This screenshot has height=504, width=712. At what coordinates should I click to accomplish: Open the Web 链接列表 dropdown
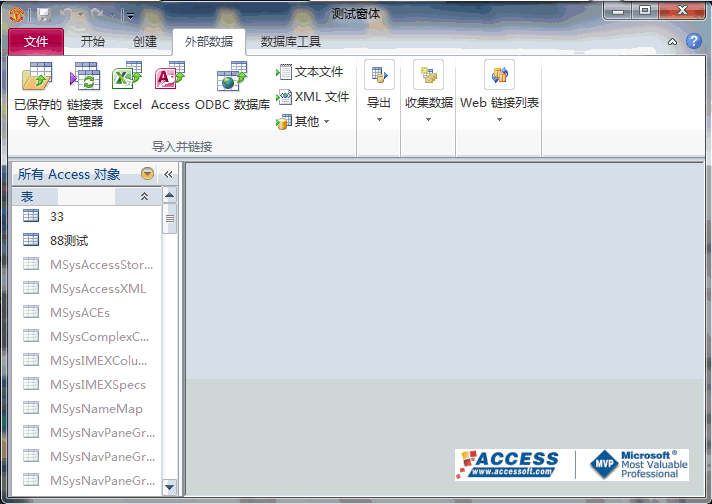click(x=499, y=92)
